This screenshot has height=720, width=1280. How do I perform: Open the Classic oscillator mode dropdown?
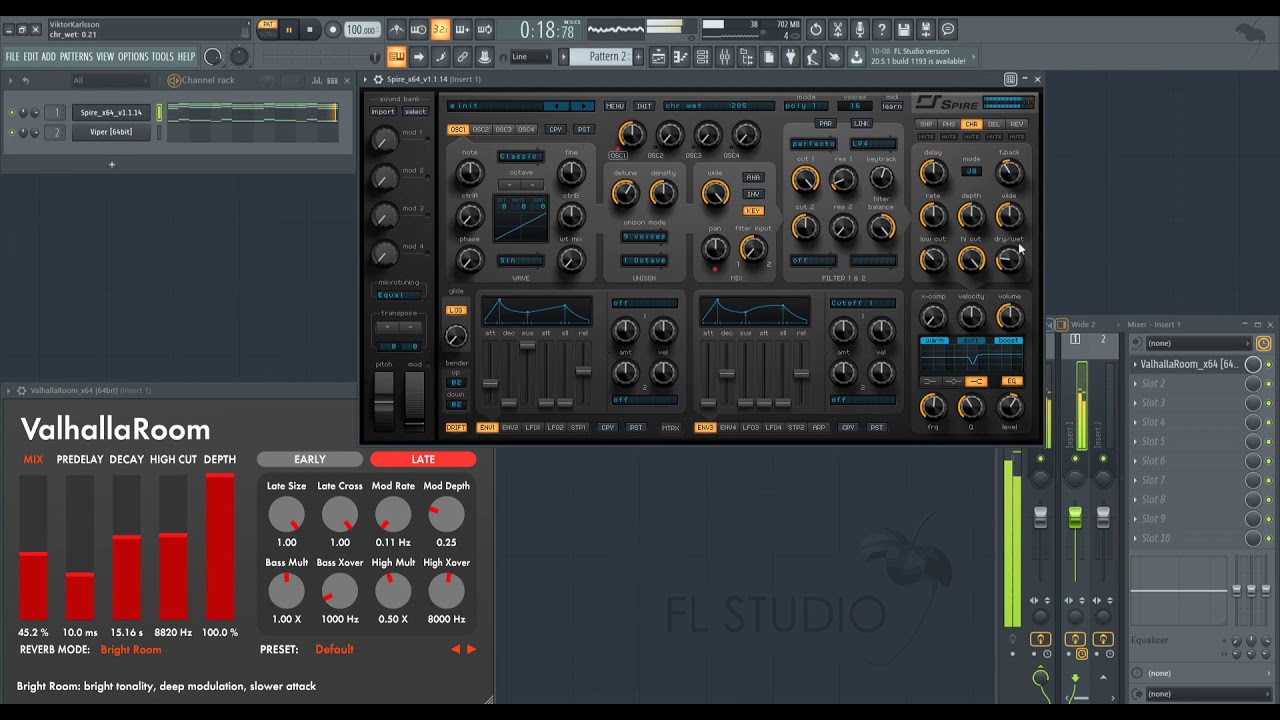click(x=520, y=157)
